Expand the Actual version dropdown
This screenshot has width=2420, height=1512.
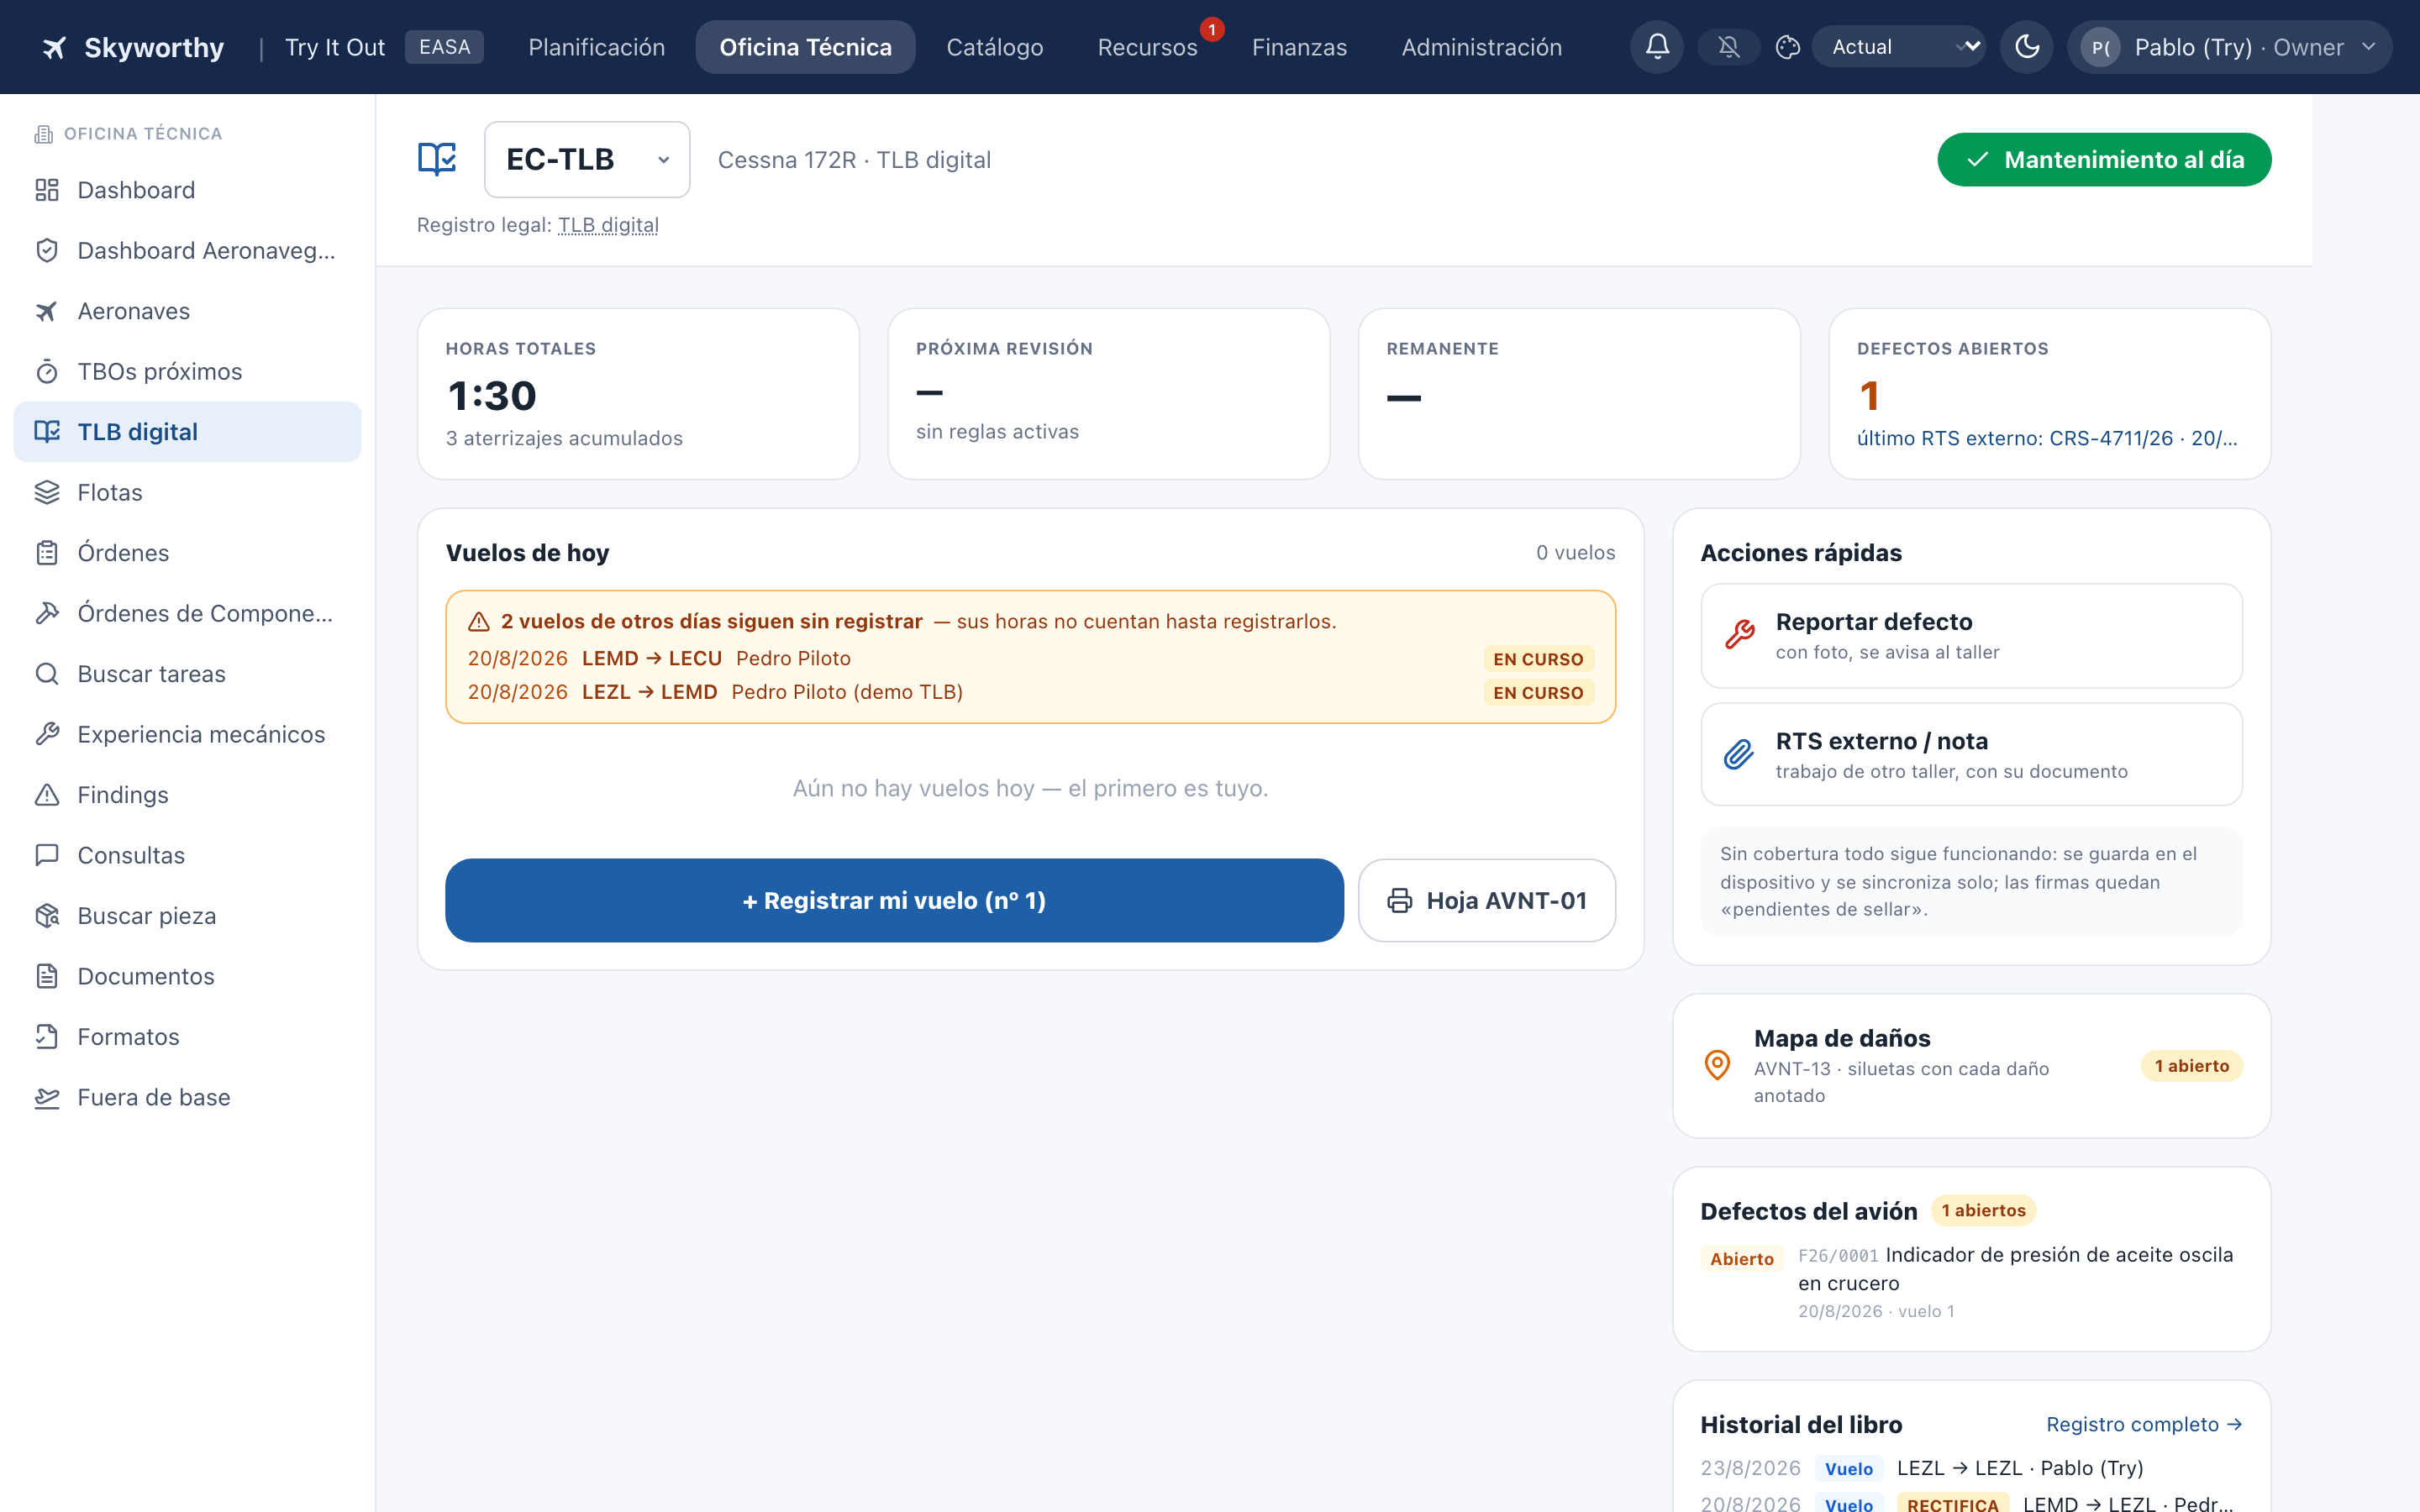[x=1899, y=47]
